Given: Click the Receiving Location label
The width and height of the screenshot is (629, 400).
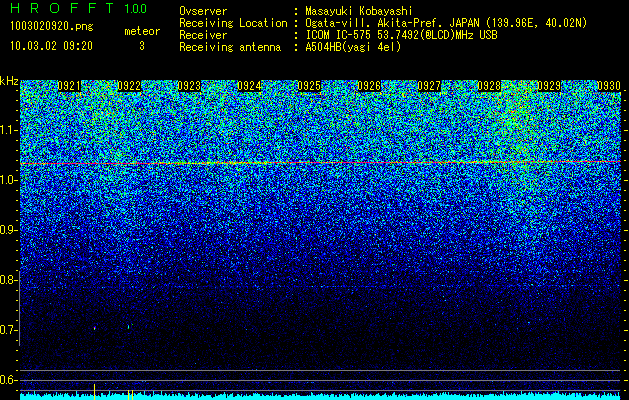Looking at the screenshot, I should tap(233, 23).
